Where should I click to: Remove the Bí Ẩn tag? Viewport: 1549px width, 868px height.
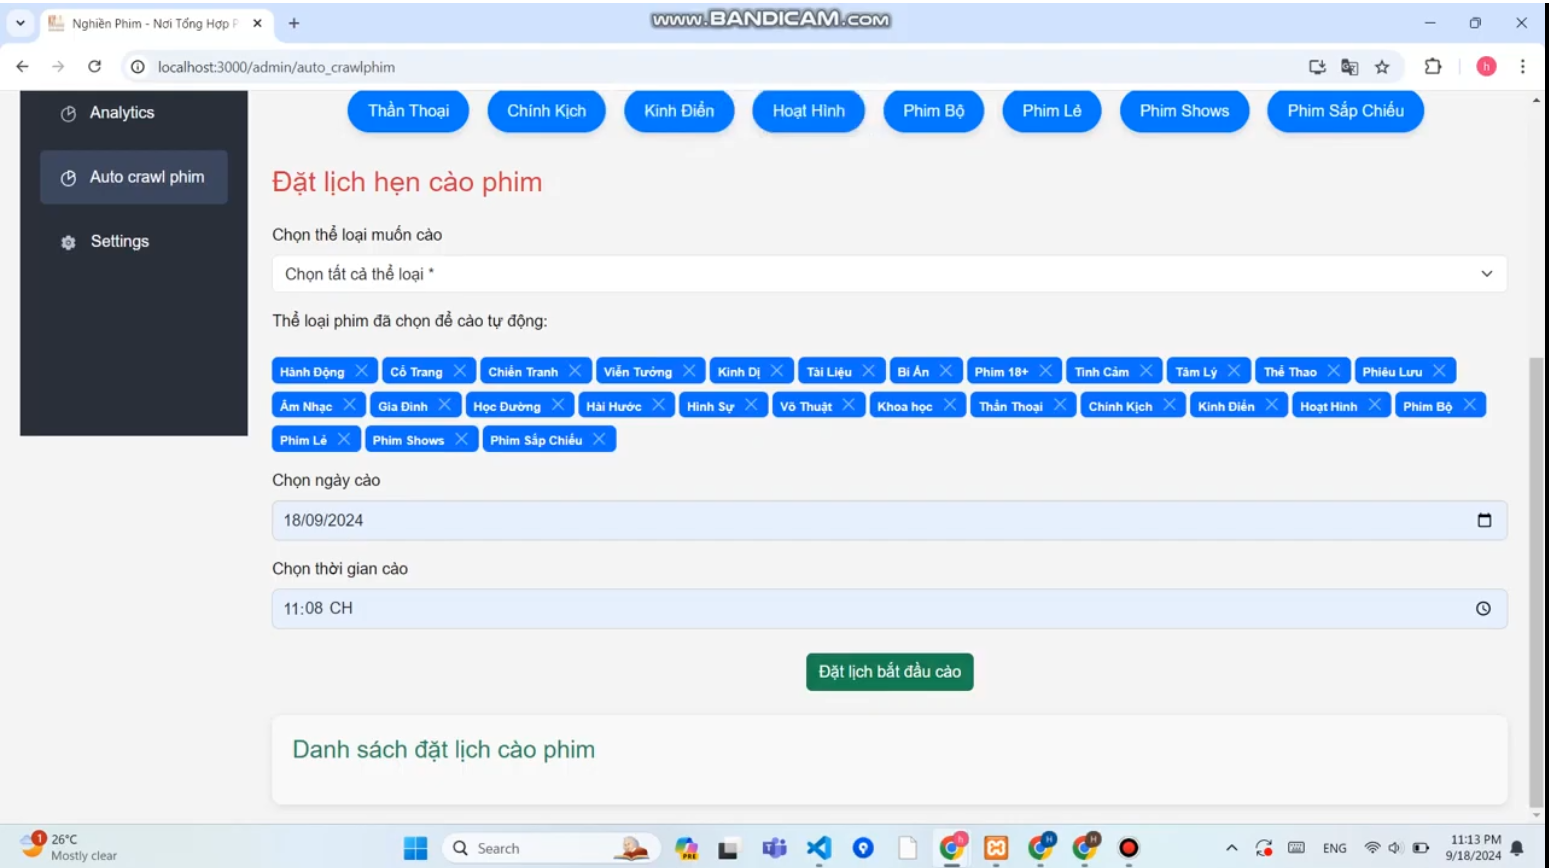(x=946, y=371)
